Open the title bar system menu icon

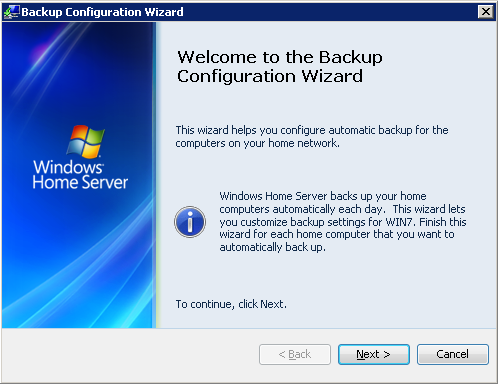pyautogui.click(x=11, y=12)
